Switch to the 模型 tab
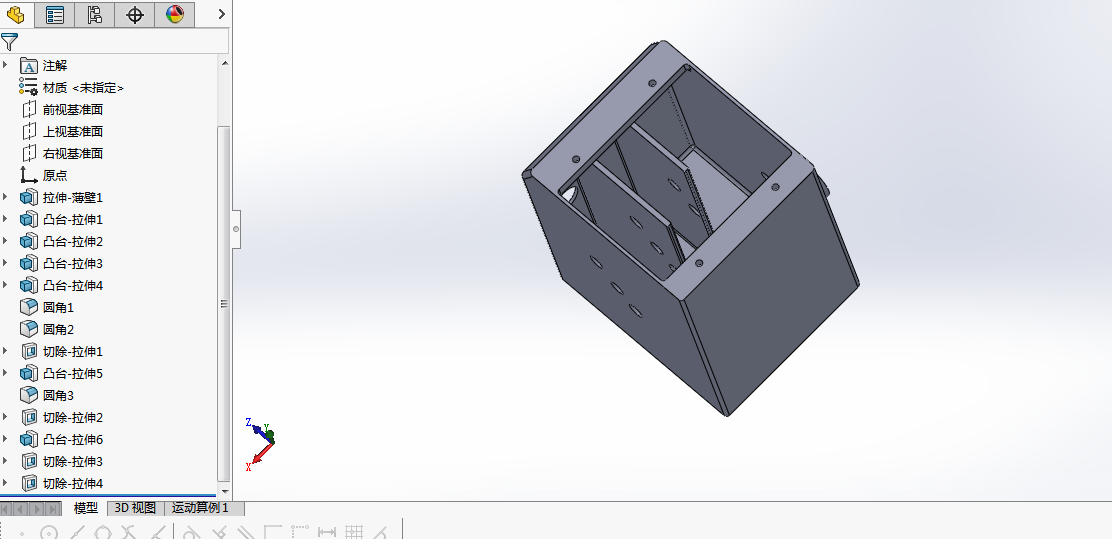 (86, 508)
